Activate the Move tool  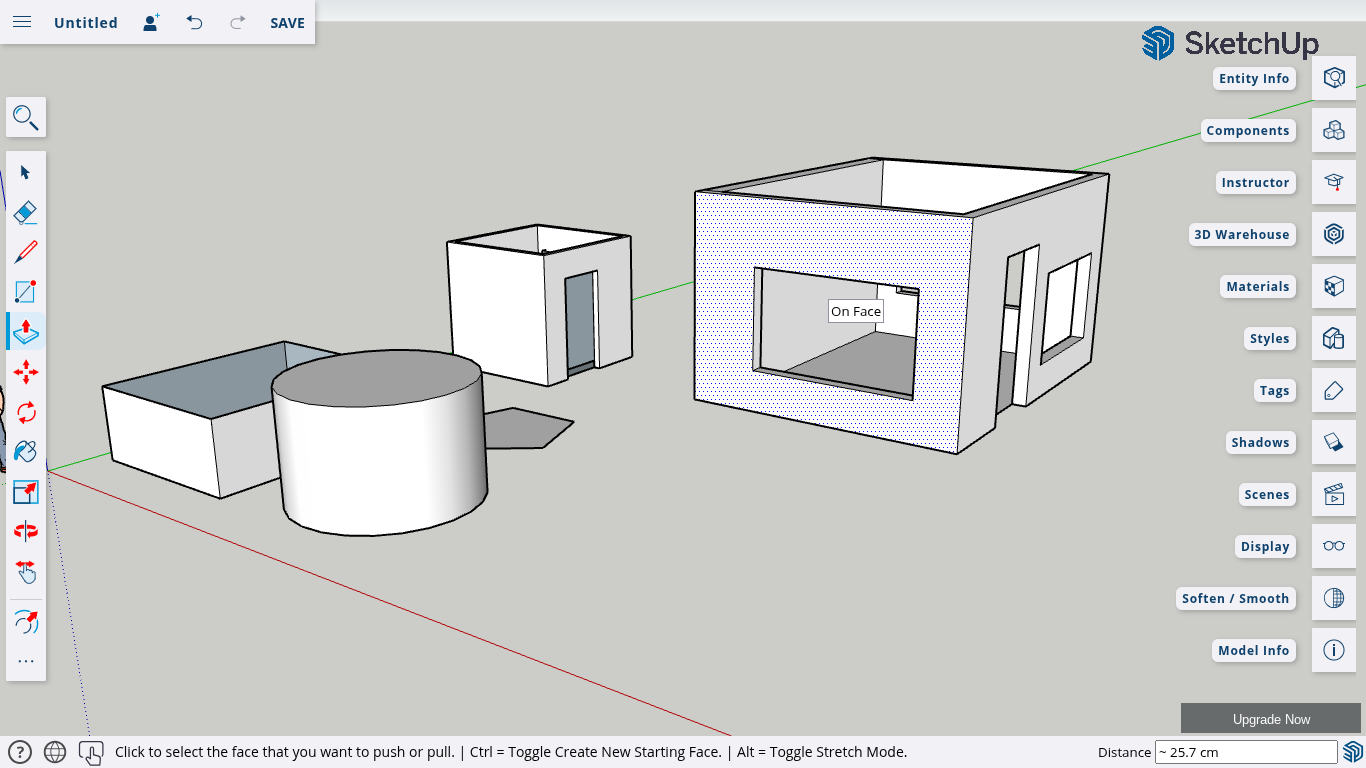[x=26, y=372]
